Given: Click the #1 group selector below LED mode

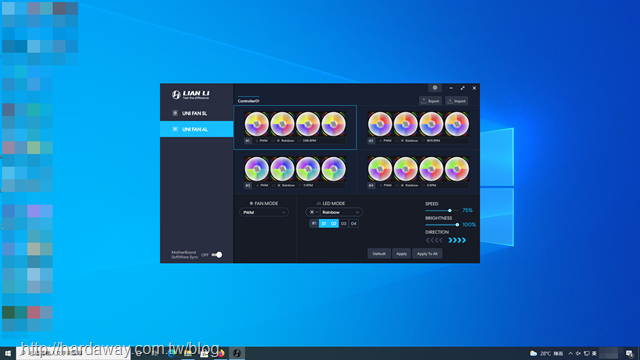Looking at the screenshot, I should point(313,223).
